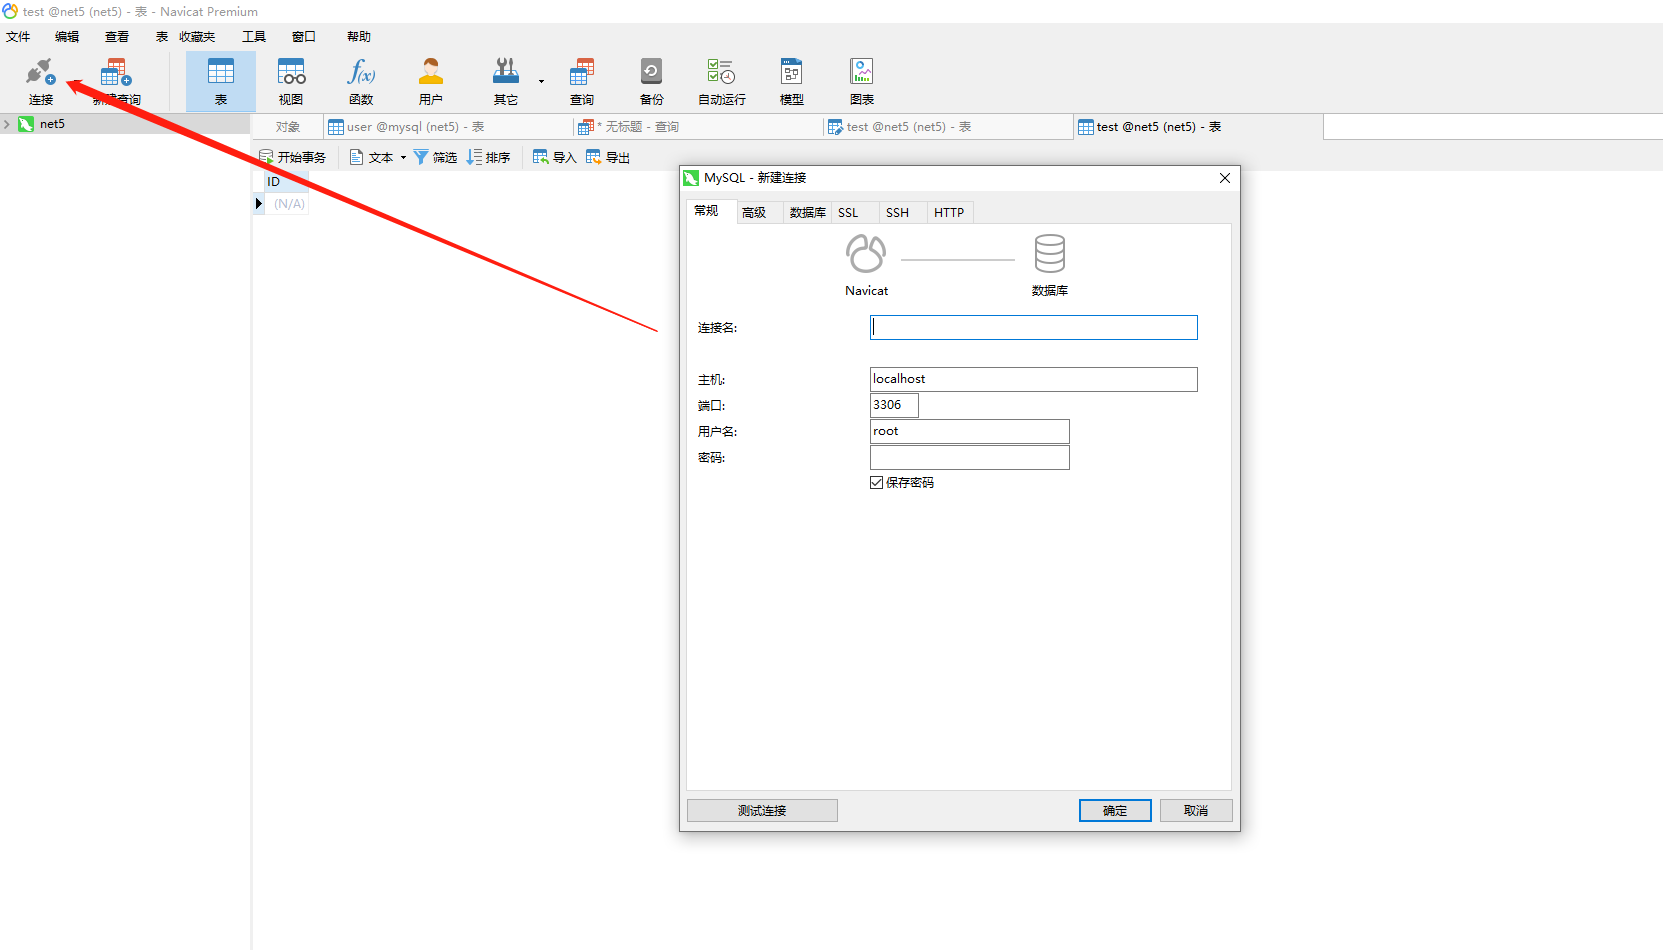Focus the 连接名 input field
The width and height of the screenshot is (1663, 950).
pos(1034,328)
